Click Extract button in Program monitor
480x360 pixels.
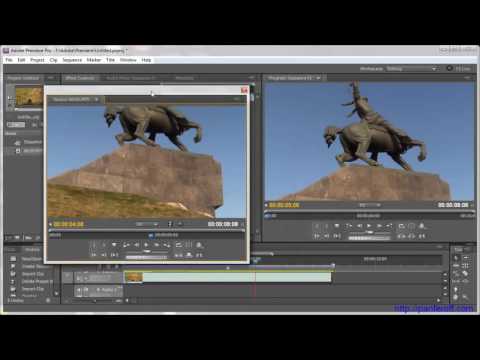click(412, 236)
